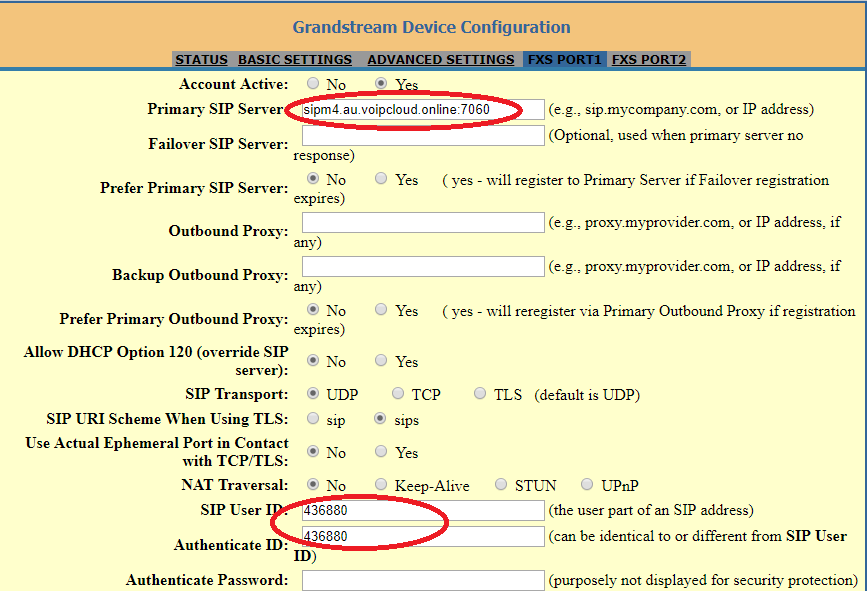867x591 pixels.
Task: Switch to FXS PORT1 tab
Action: [565, 60]
